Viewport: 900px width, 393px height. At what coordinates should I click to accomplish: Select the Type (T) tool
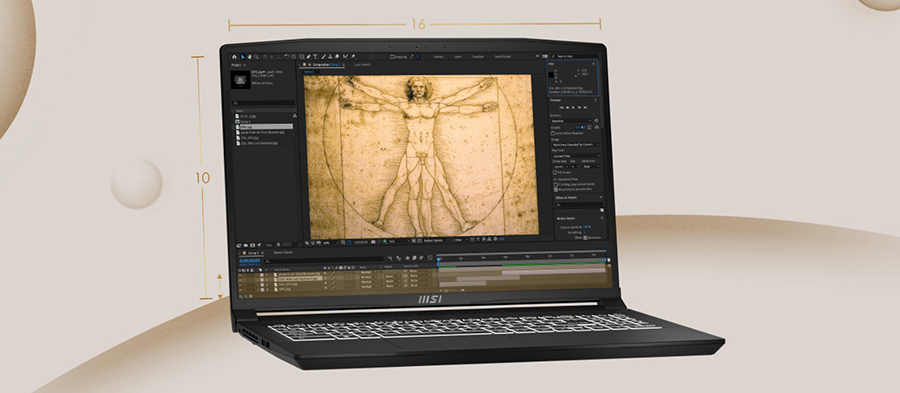[315, 57]
